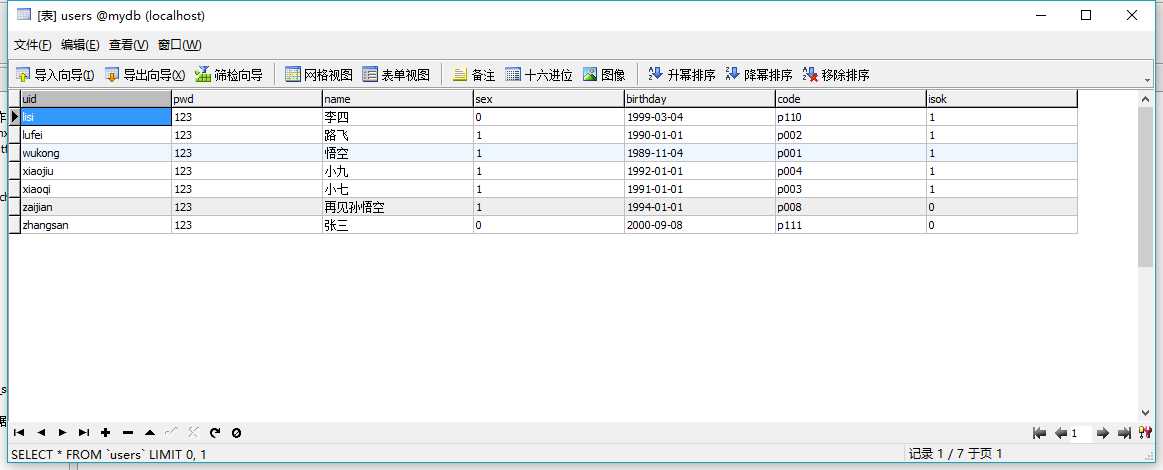Go to the next page arrow
This screenshot has width=1163, height=470.
coord(1103,433)
